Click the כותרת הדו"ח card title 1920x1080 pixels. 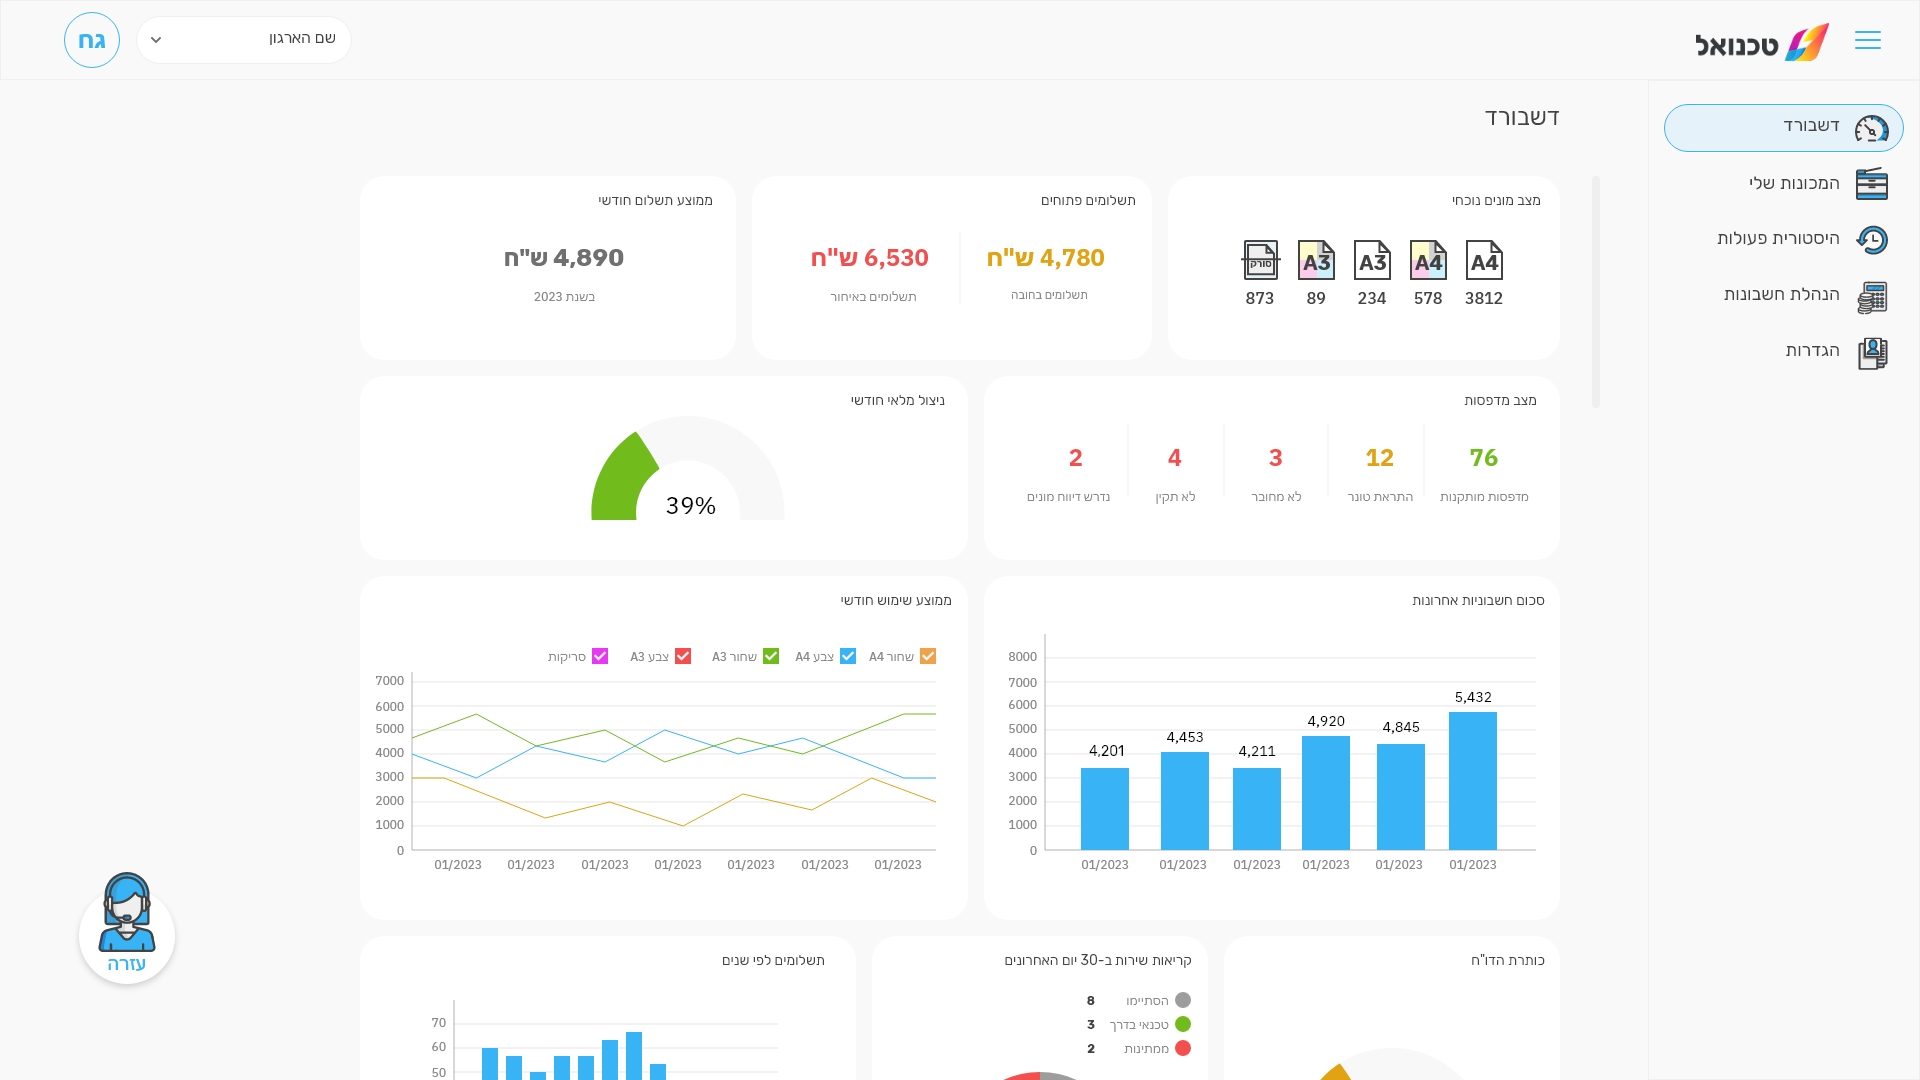[x=1508, y=961]
